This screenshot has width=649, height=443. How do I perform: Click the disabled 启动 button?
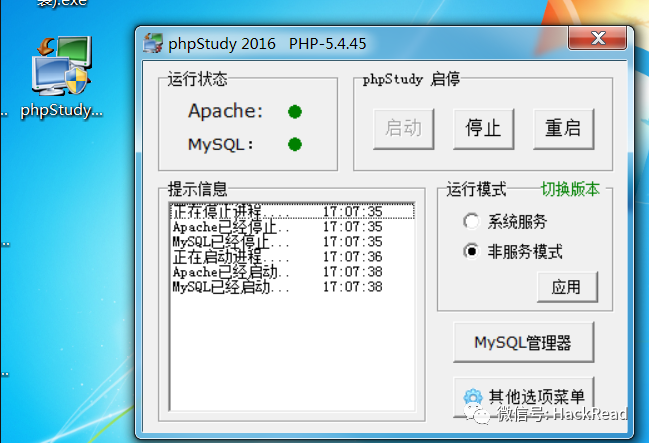click(x=404, y=129)
